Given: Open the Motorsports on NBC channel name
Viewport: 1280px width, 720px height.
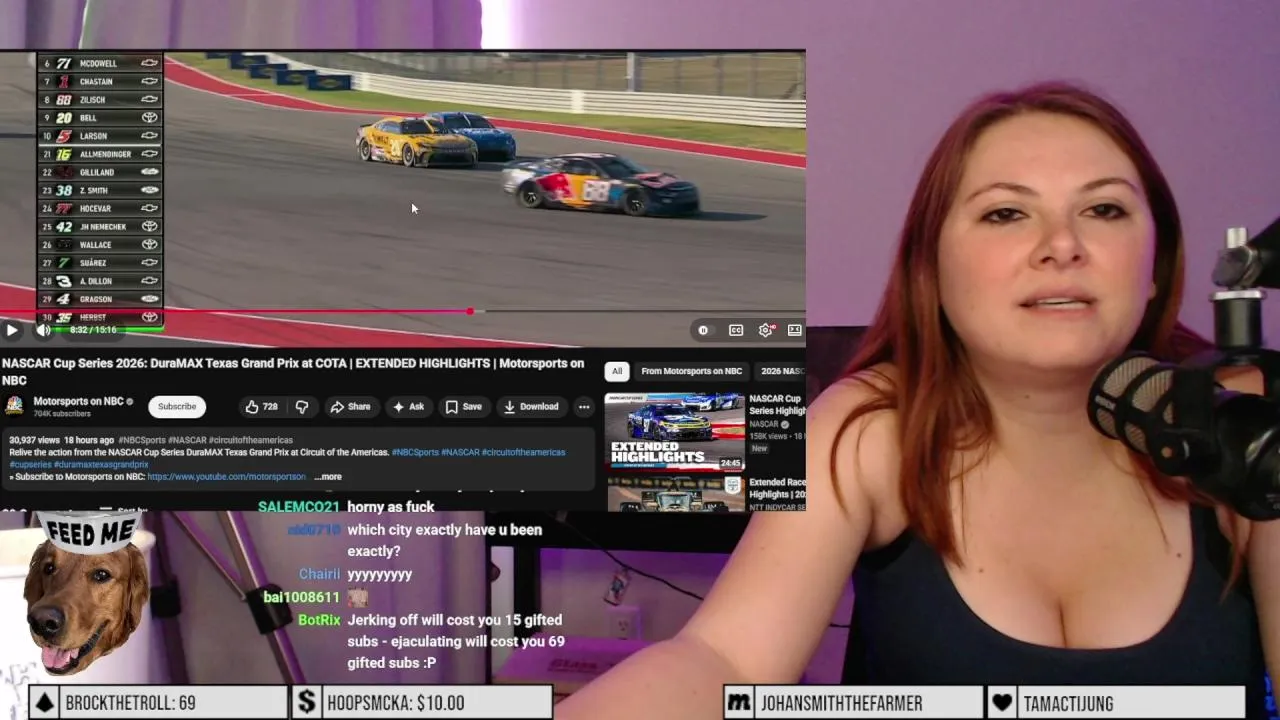Looking at the screenshot, I should coord(78,401).
